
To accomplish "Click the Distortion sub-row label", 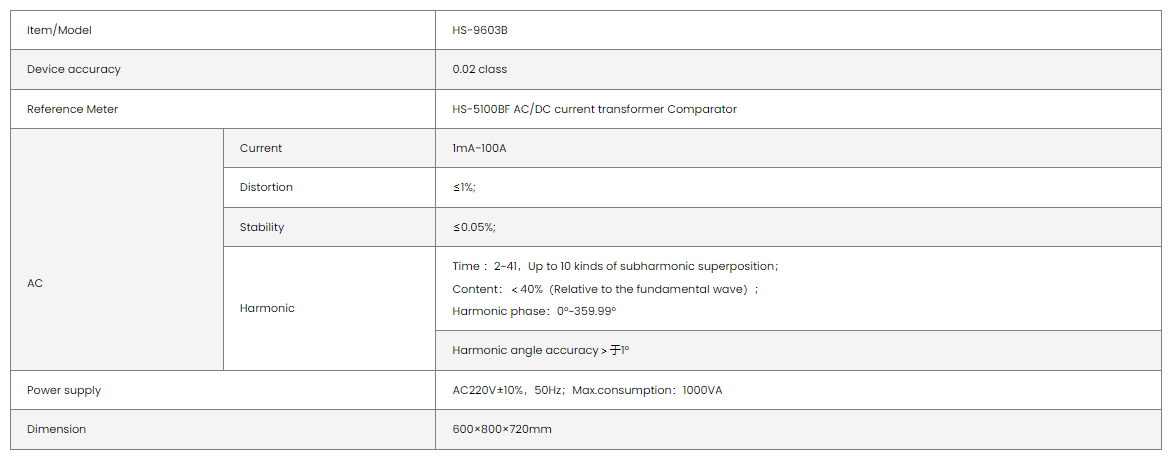I will coord(266,187).
